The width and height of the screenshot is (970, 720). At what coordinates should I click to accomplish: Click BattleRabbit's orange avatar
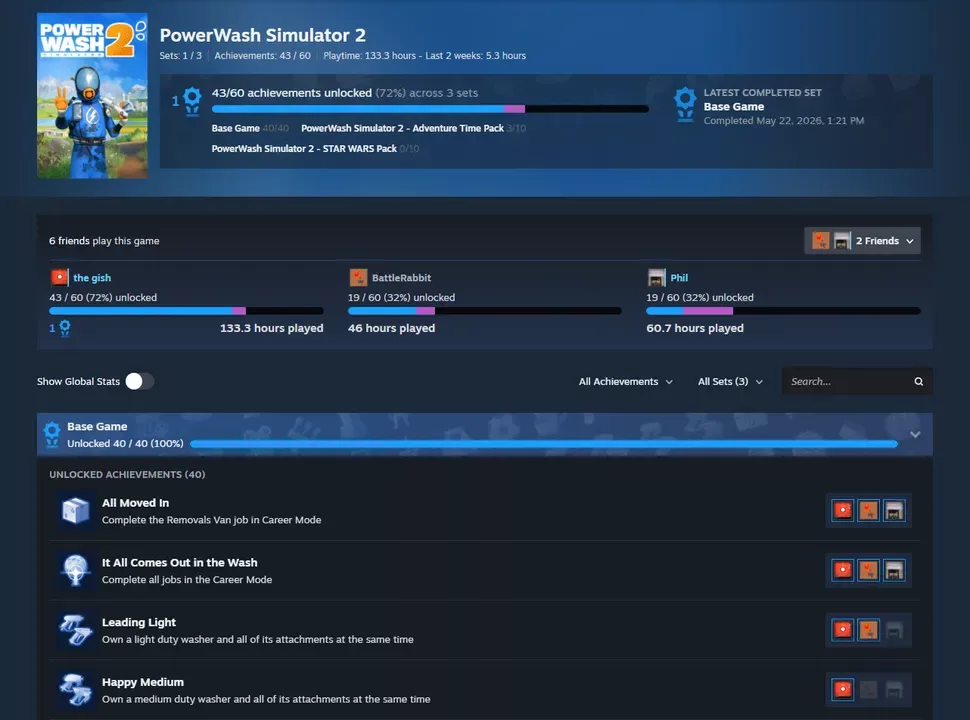click(x=358, y=277)
